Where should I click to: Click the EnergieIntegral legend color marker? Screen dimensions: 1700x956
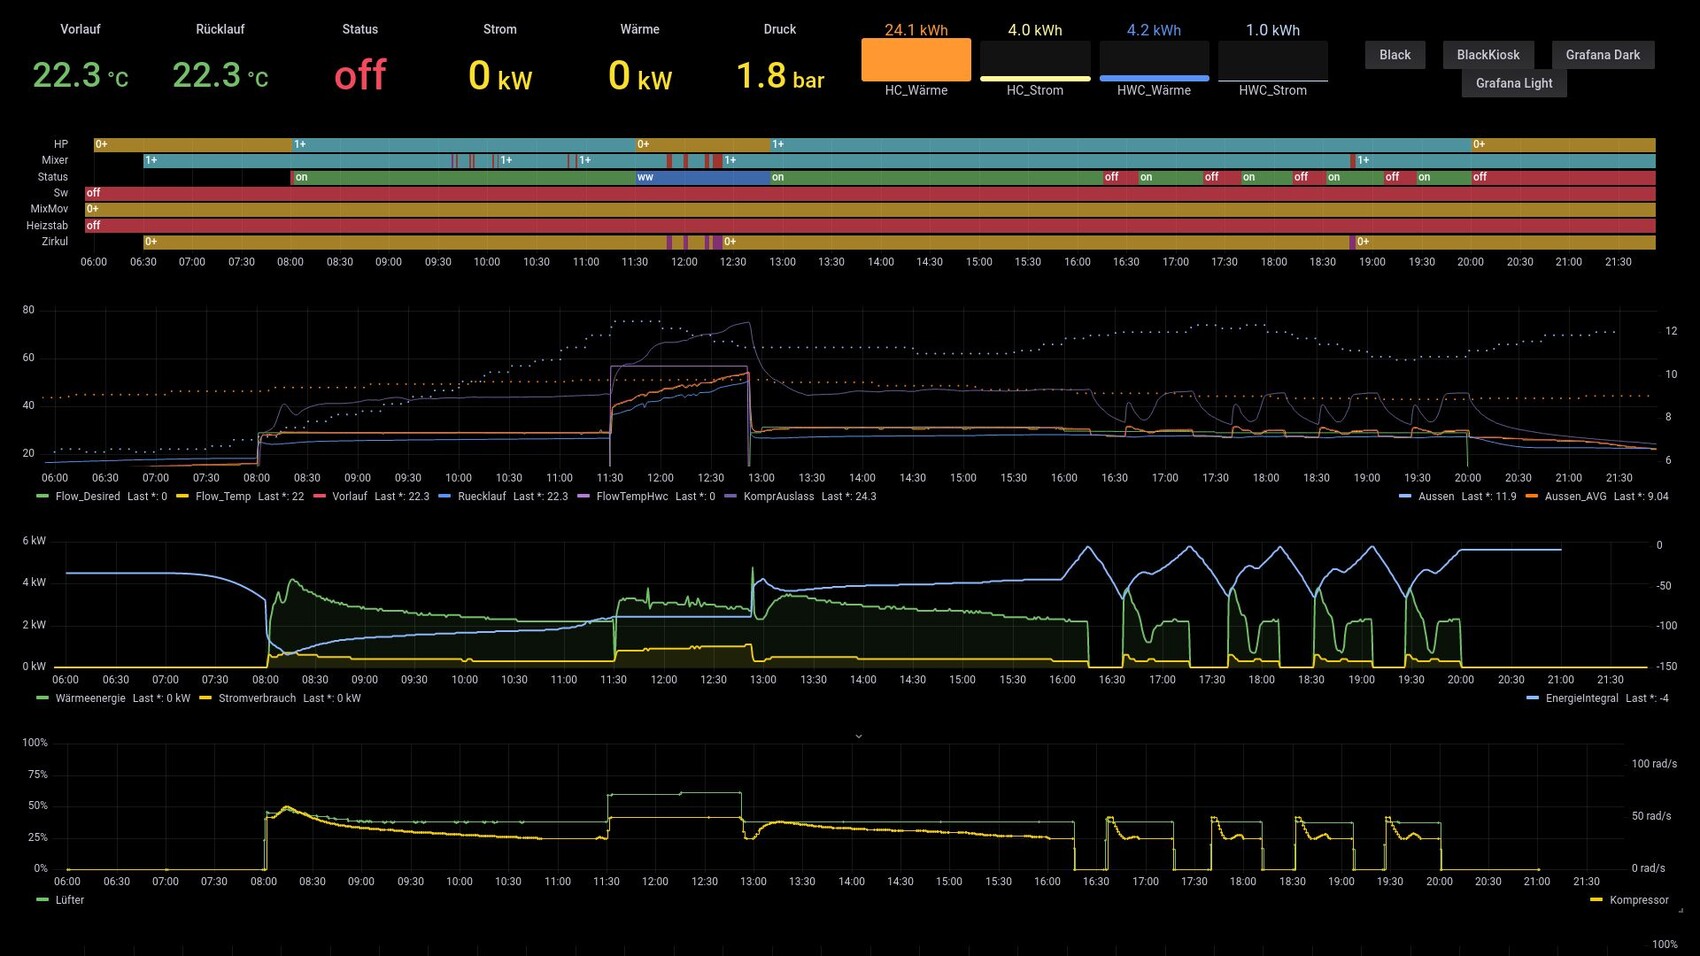click(1532, 698)
